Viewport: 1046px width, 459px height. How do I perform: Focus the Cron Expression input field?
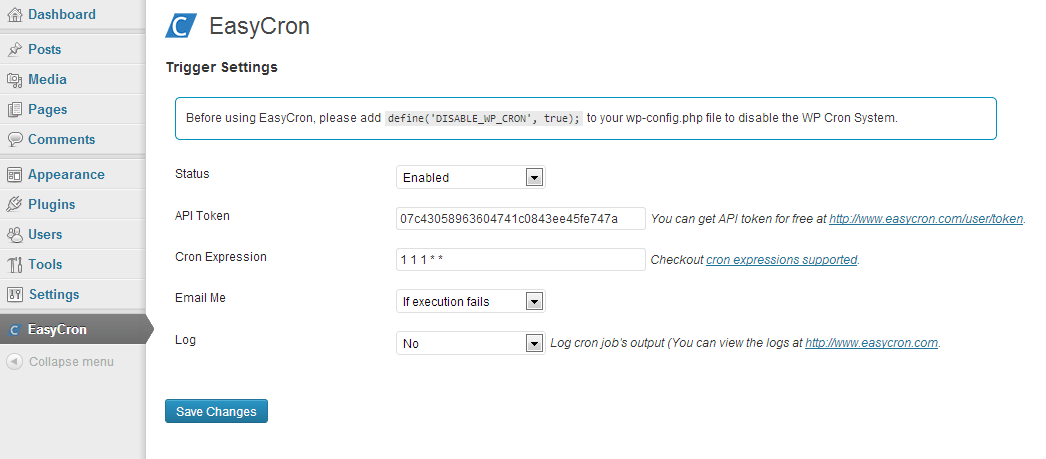[x=521, y=260]
